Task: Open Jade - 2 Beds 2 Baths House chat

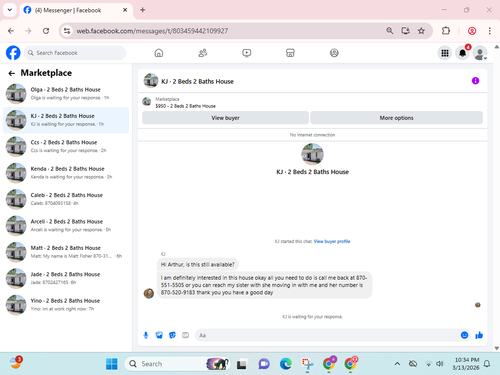Action: [x=66, y=278]
